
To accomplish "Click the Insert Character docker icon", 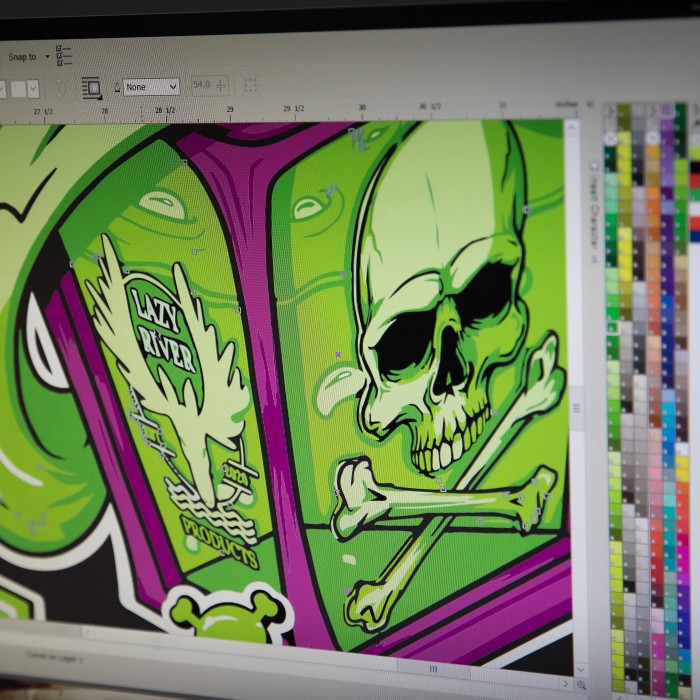I will tap(594, 166).
